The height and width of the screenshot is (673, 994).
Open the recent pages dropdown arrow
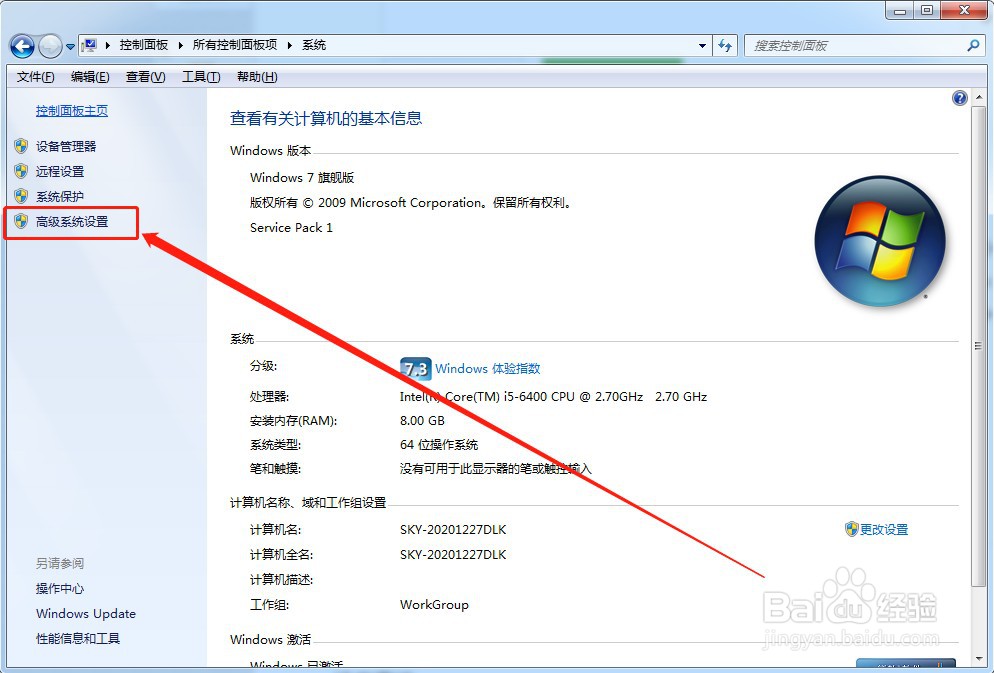[70, 46]
